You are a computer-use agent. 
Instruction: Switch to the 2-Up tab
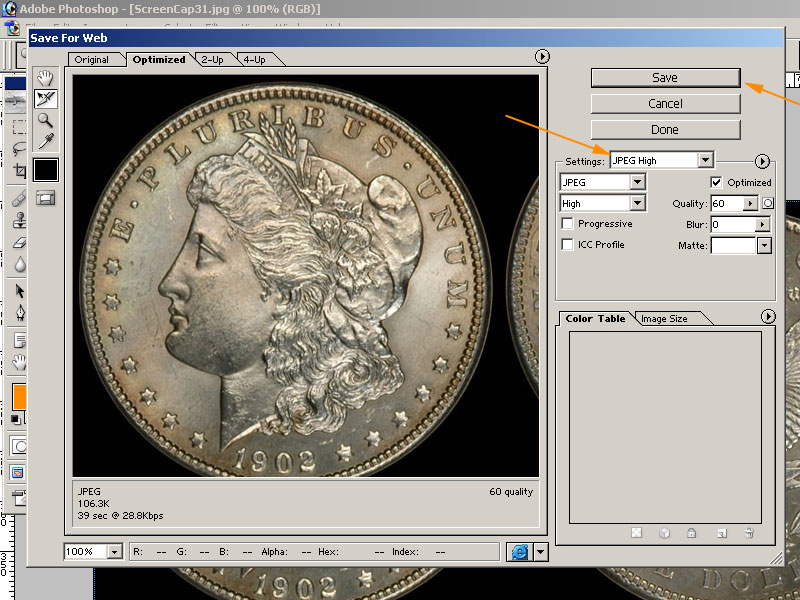[212, 60]
